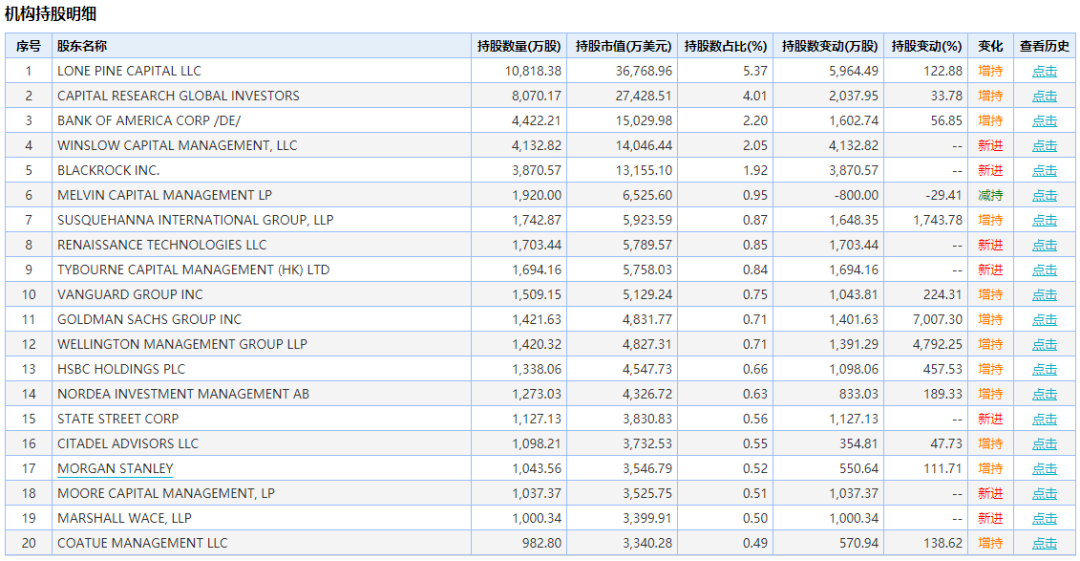Select GOLDMAN SACHS GROUP INC cell
Image resolution: width=1080 pixels, height=561 pixels.
coord(261,319)
